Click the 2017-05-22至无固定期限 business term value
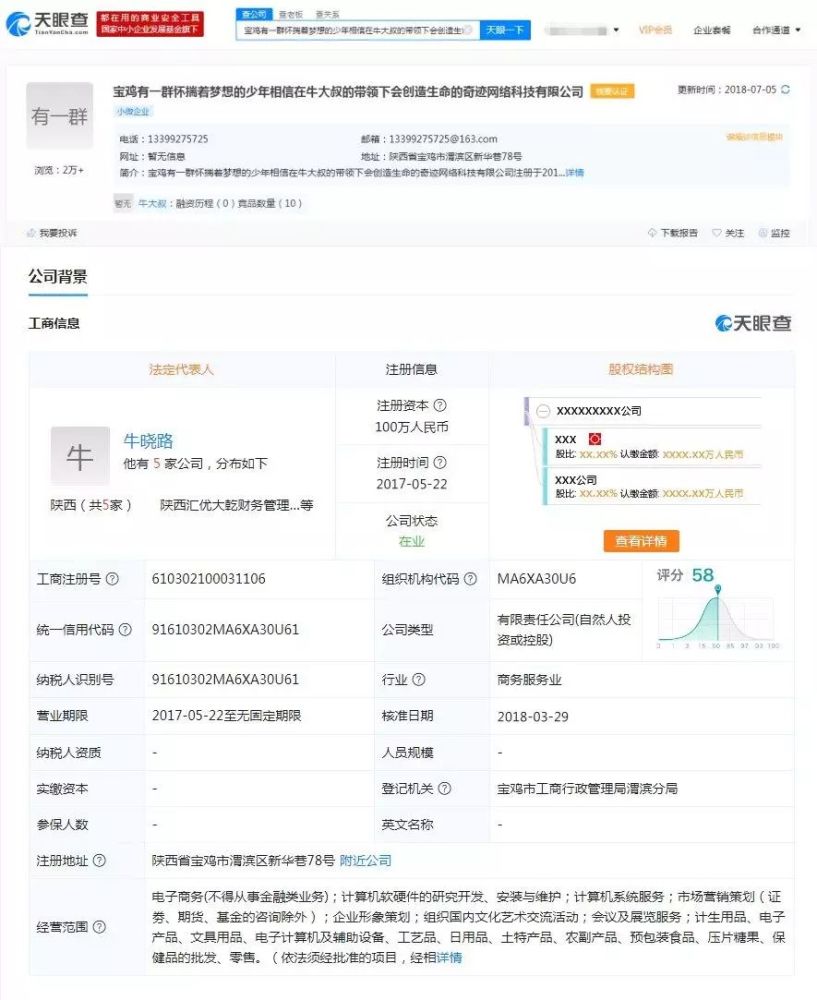Image resolution: width=817 pixels, height=1000 pixels. click(x=226, y=716)
